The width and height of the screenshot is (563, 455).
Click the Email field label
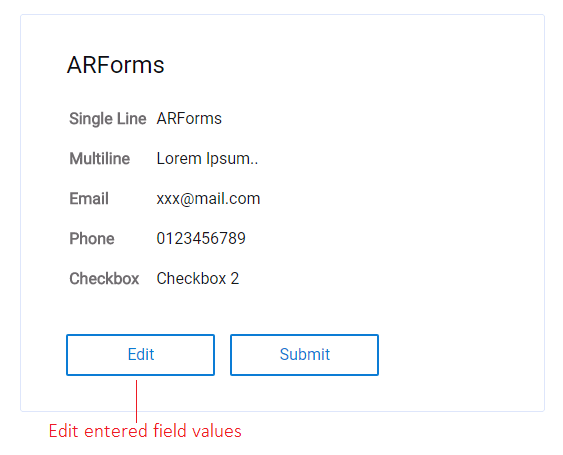click(x=89, y=199)
